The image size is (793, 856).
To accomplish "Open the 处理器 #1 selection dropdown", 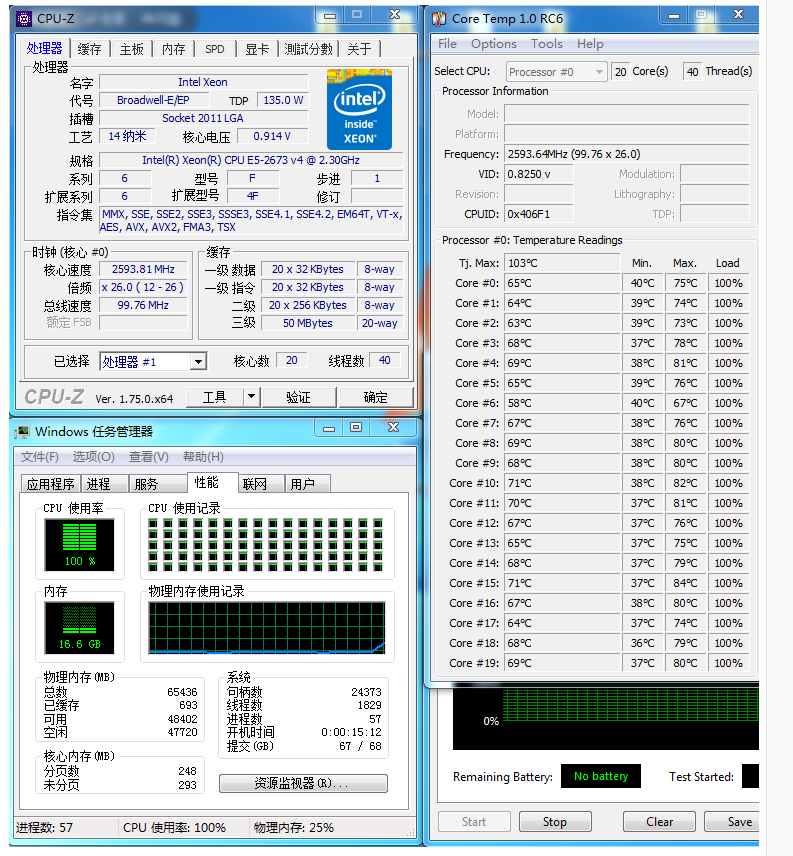I will (x=198, y=361).
